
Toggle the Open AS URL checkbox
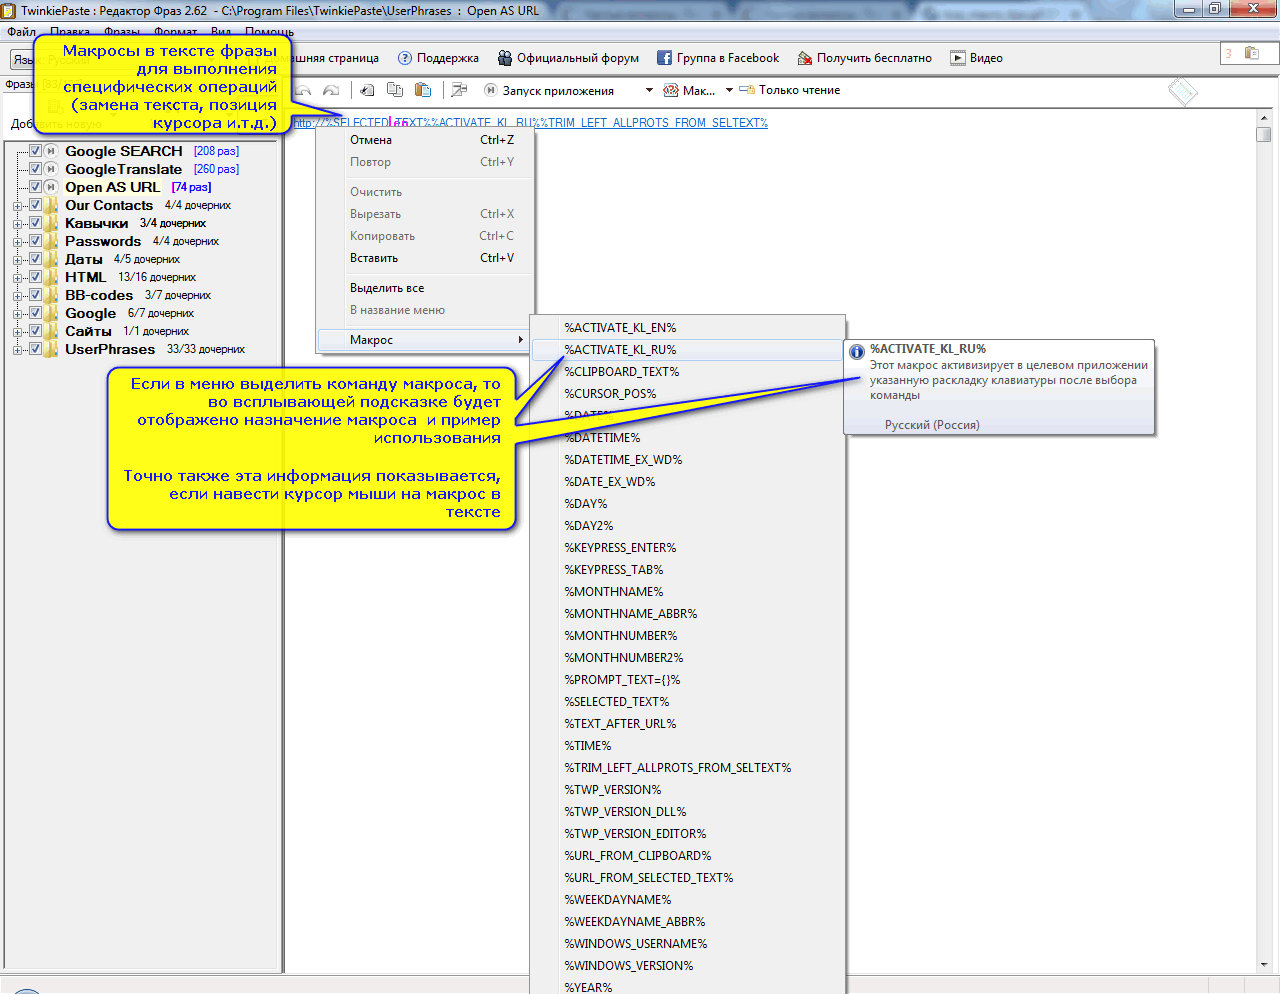pos(35,187)
